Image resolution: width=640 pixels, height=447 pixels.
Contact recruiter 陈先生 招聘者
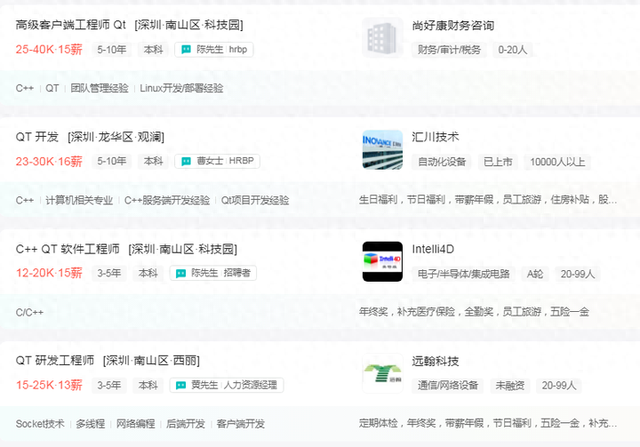(x=213, y=273)
